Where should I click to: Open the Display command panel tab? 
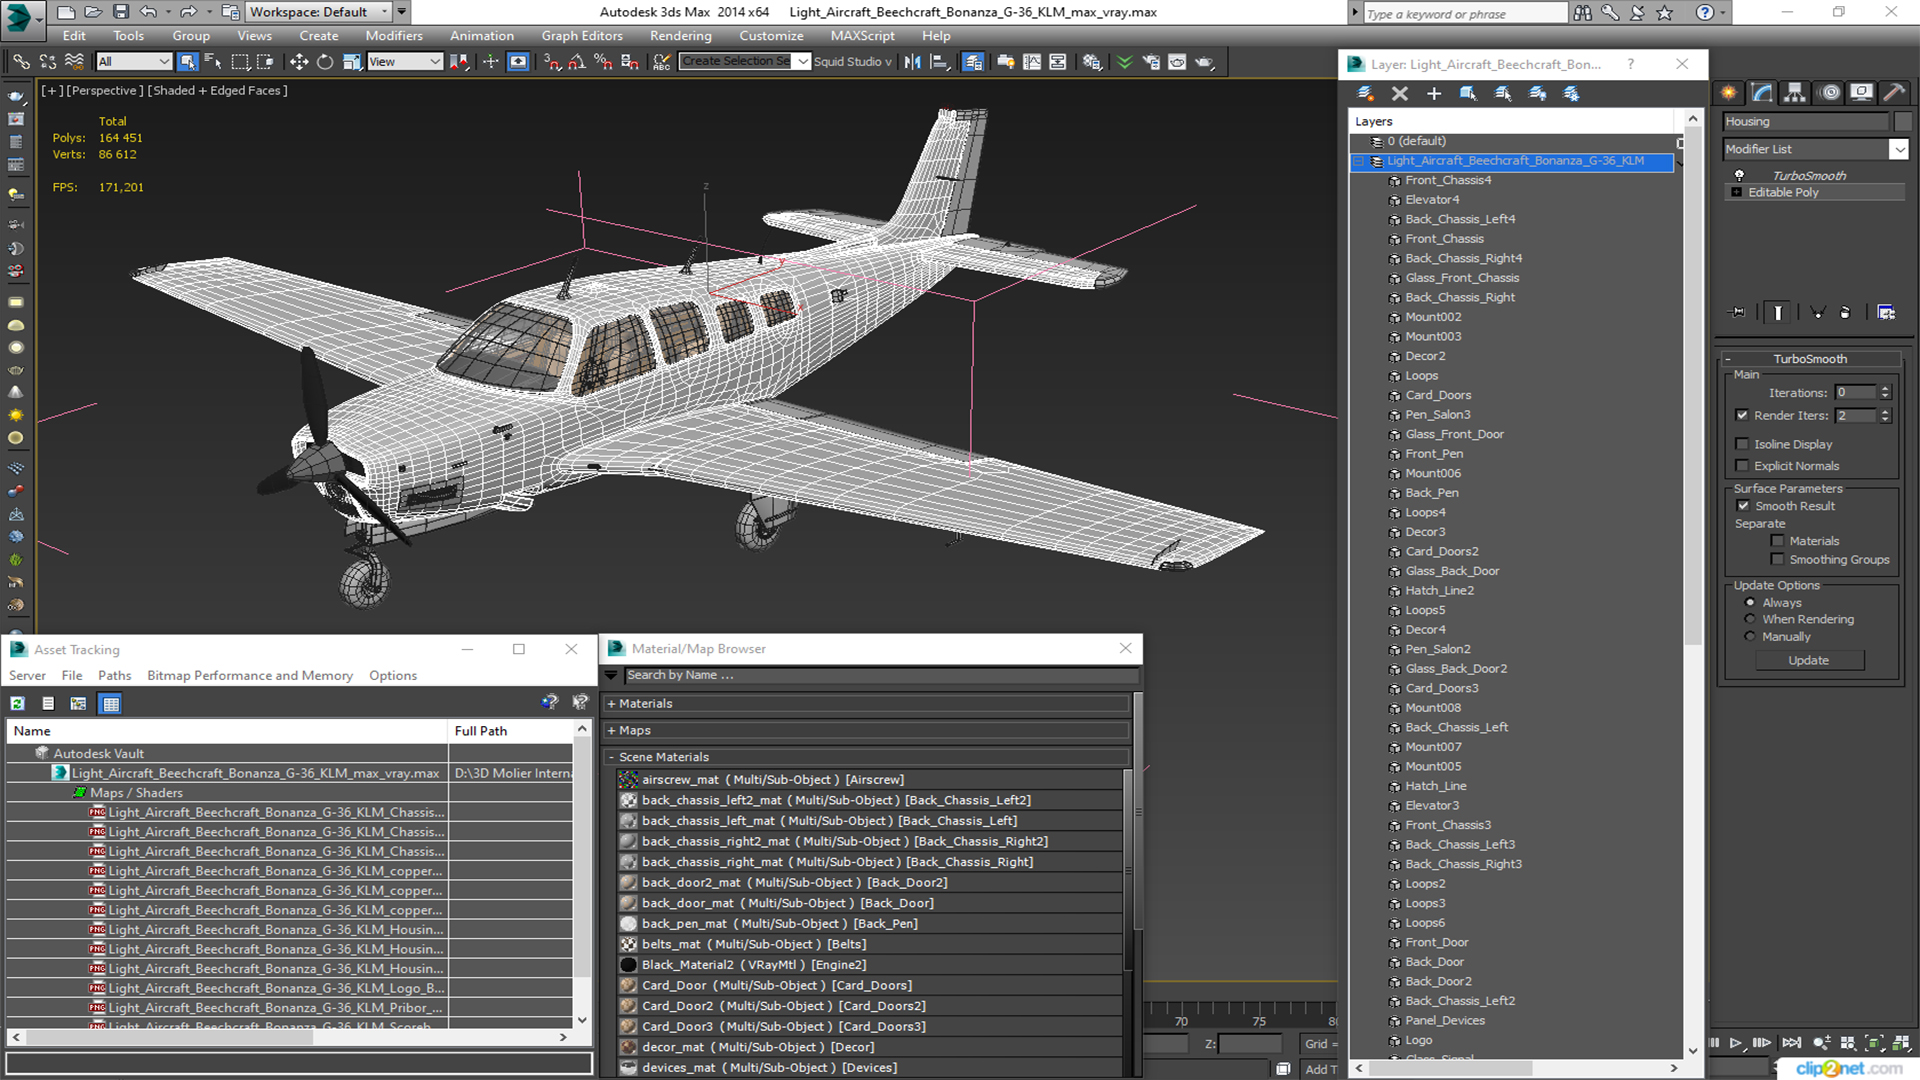(1862, 93)
